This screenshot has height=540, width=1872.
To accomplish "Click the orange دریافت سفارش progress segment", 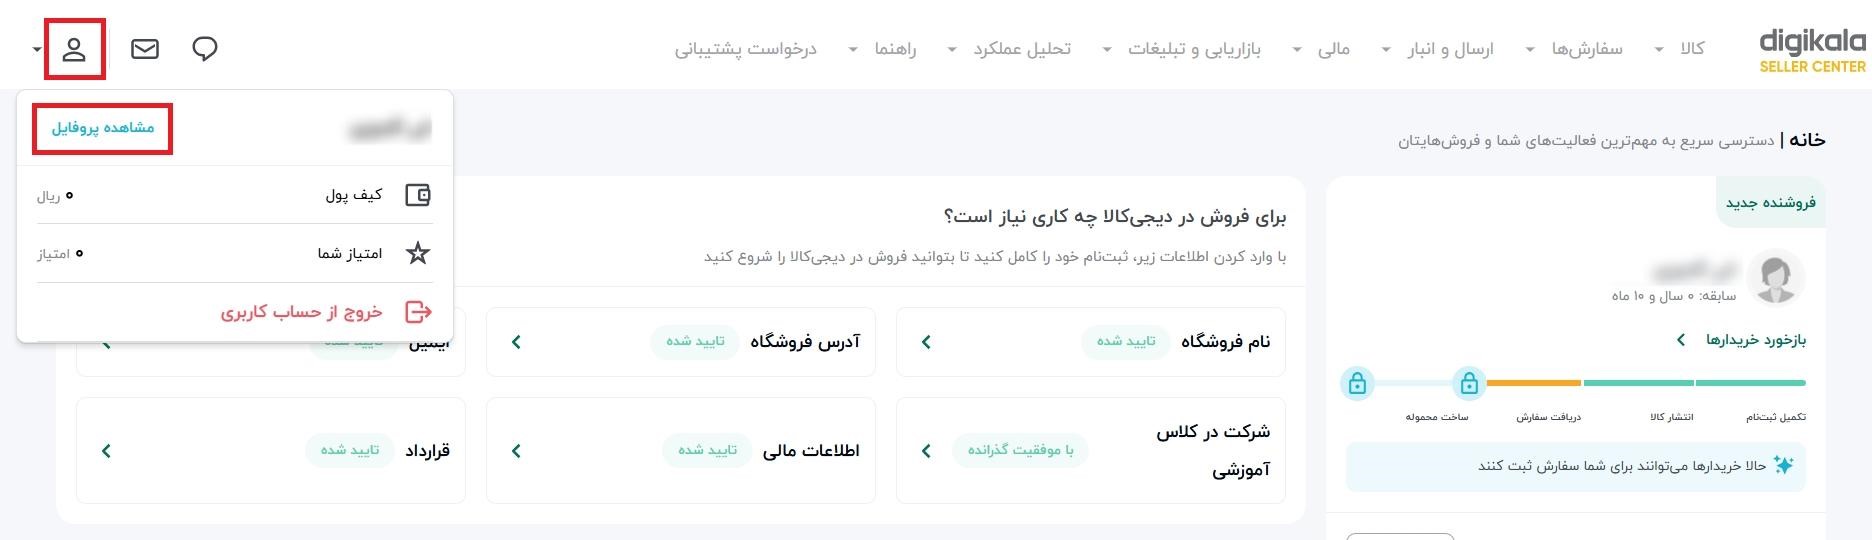I will [1534, 383].
